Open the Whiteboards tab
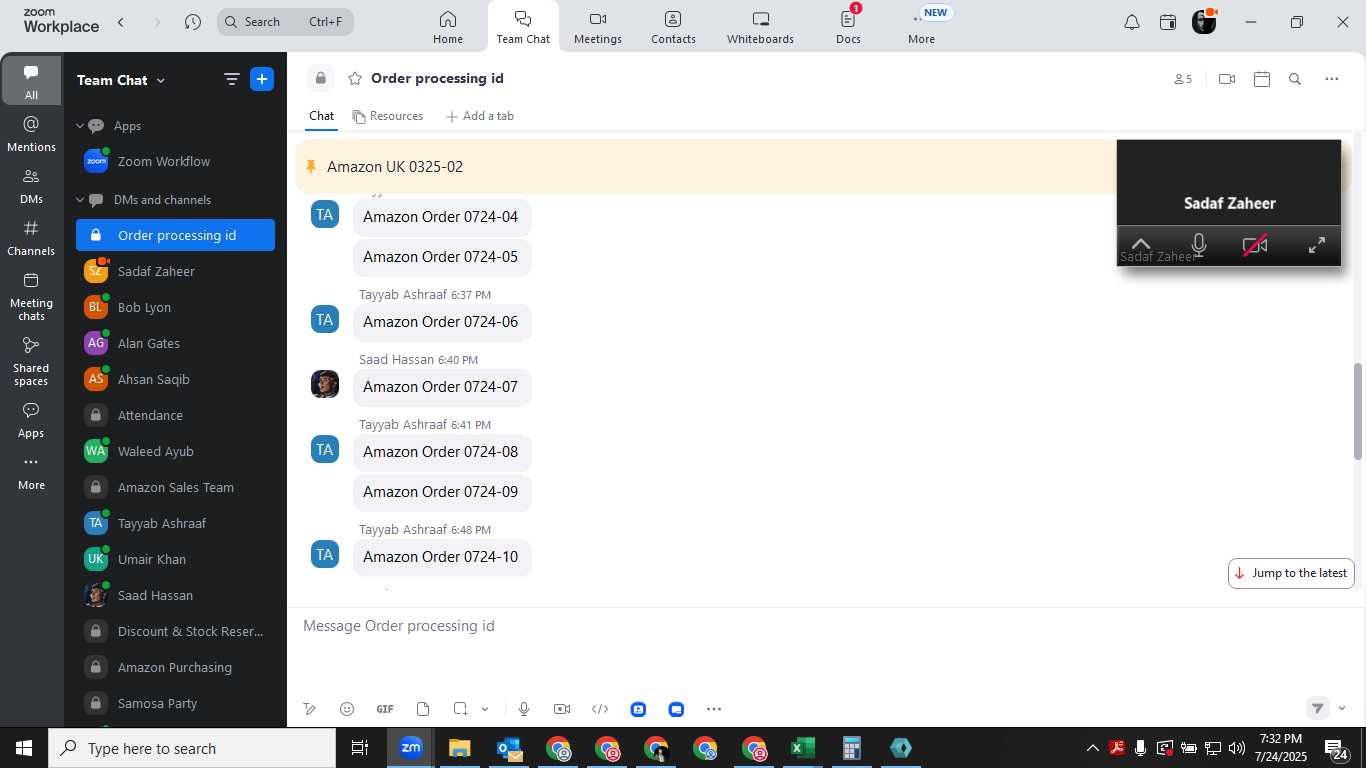This screenshot has height=768, width=1366. 760,27
